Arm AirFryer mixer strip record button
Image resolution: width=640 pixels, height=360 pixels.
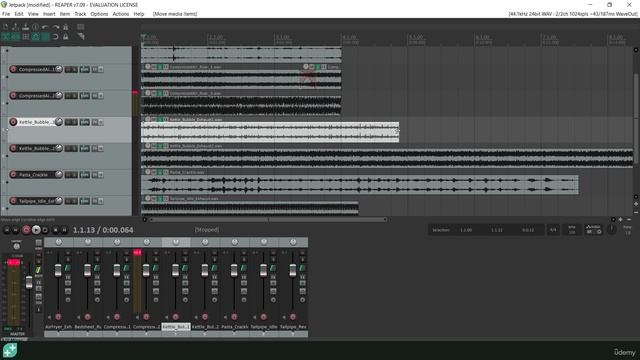(58, 317)
